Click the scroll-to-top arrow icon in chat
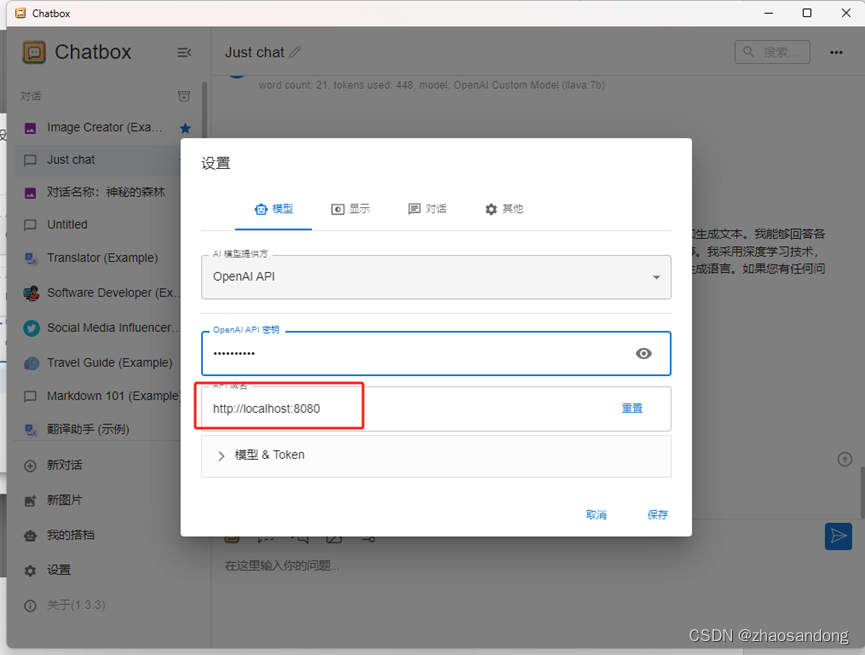 [845, 459]
